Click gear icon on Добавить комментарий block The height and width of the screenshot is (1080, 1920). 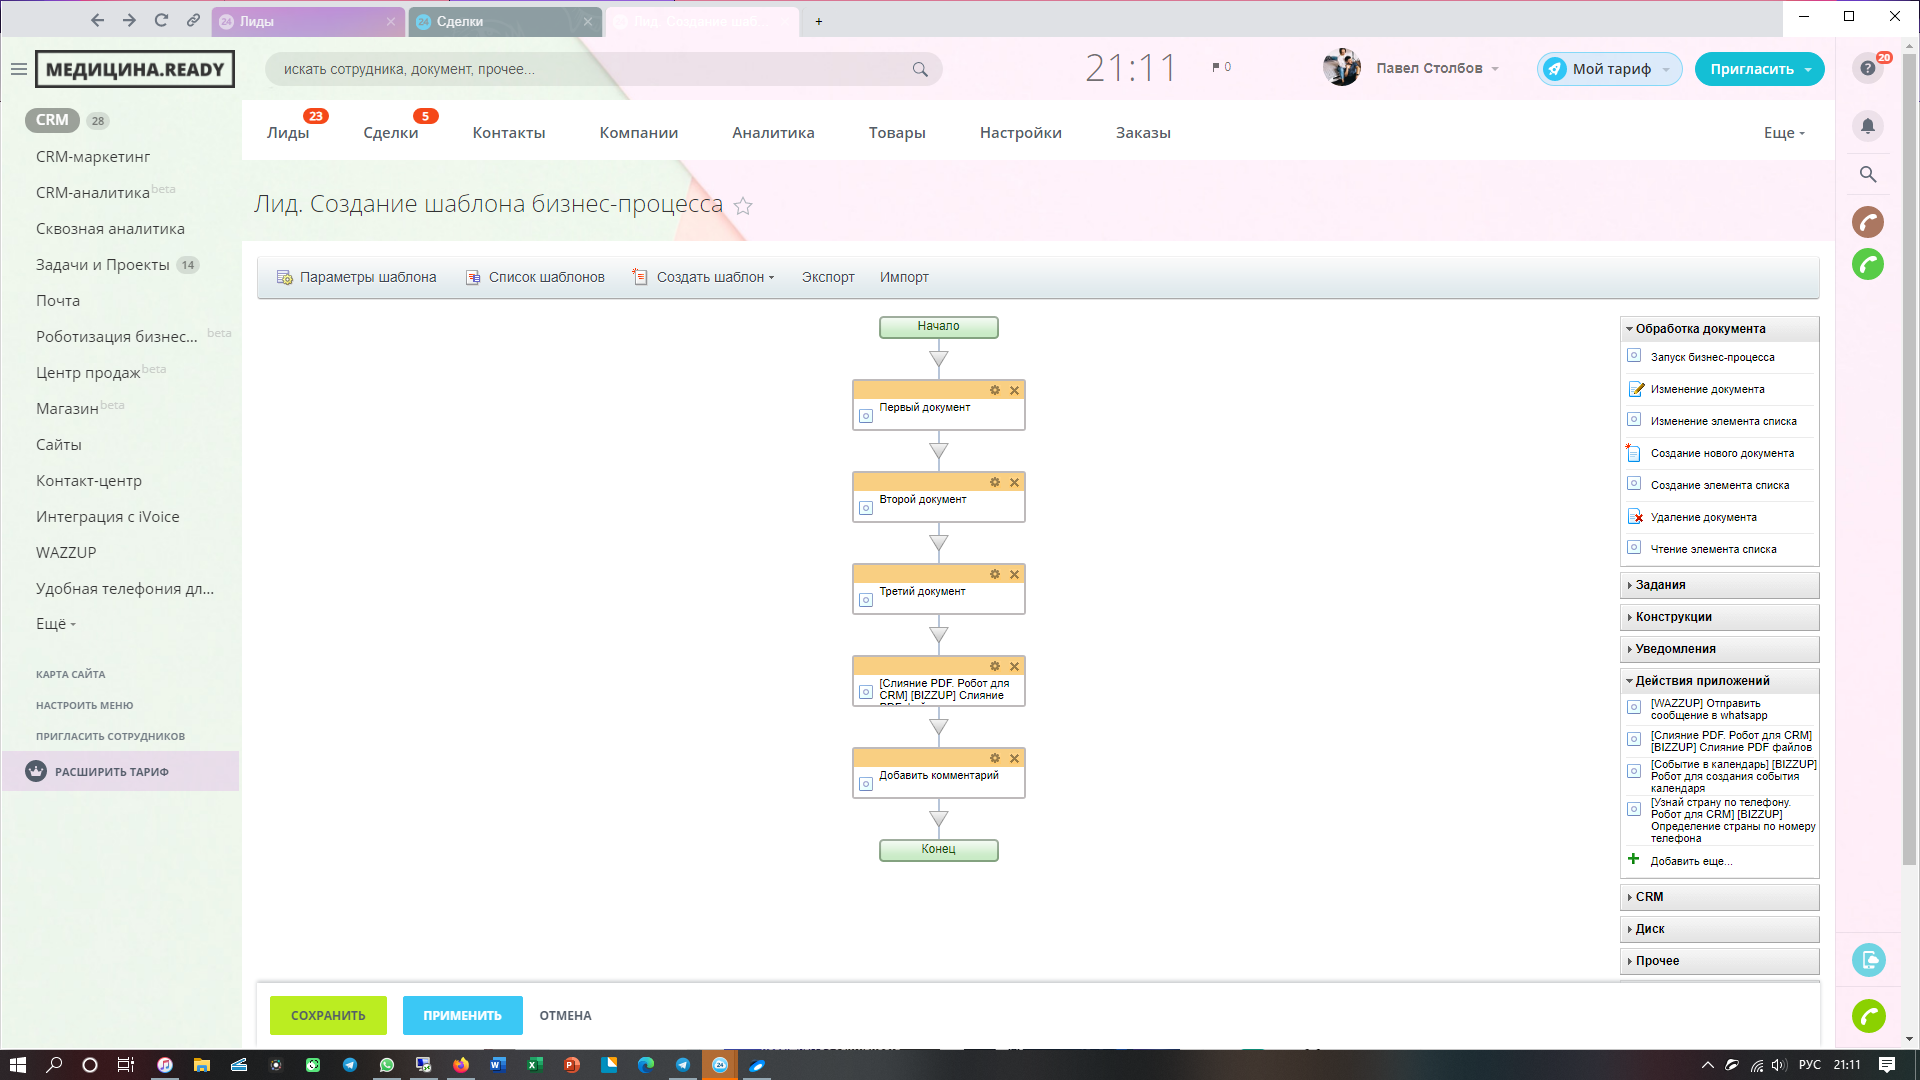pos(995,759)
